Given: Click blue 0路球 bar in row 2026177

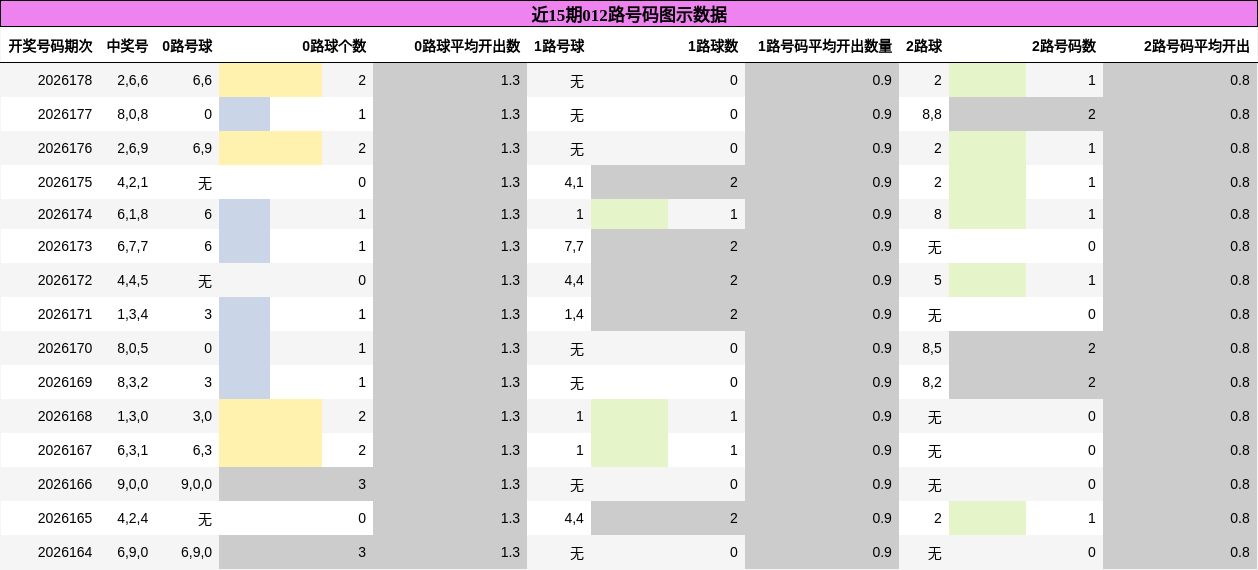Looking at the screenshot, I should click(x=244, y=114).
